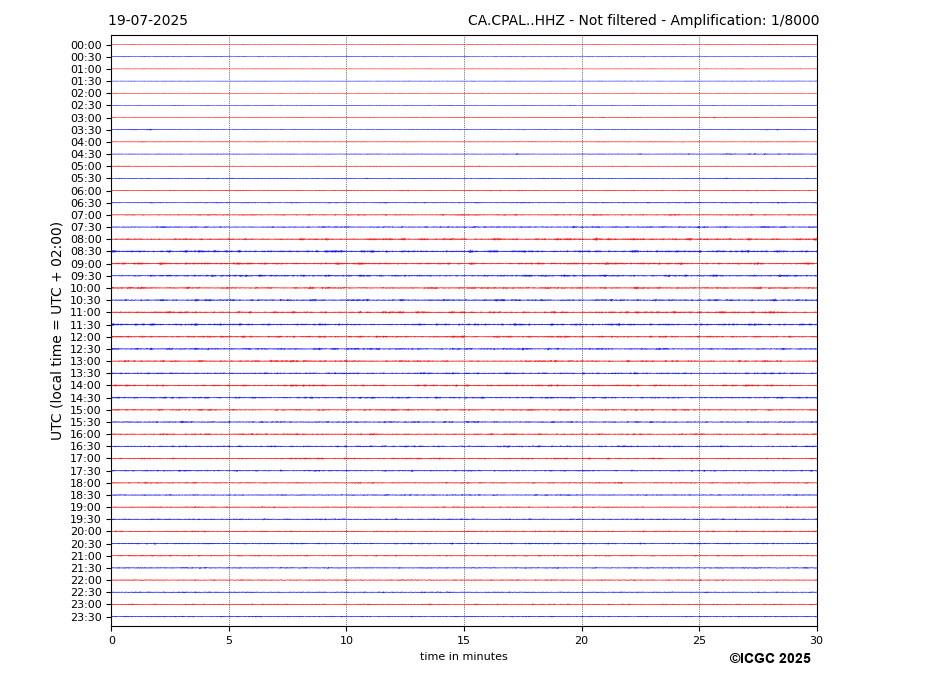Click the x-axis tick label 15
927x696 pixels.
click(x=464, y=640)
